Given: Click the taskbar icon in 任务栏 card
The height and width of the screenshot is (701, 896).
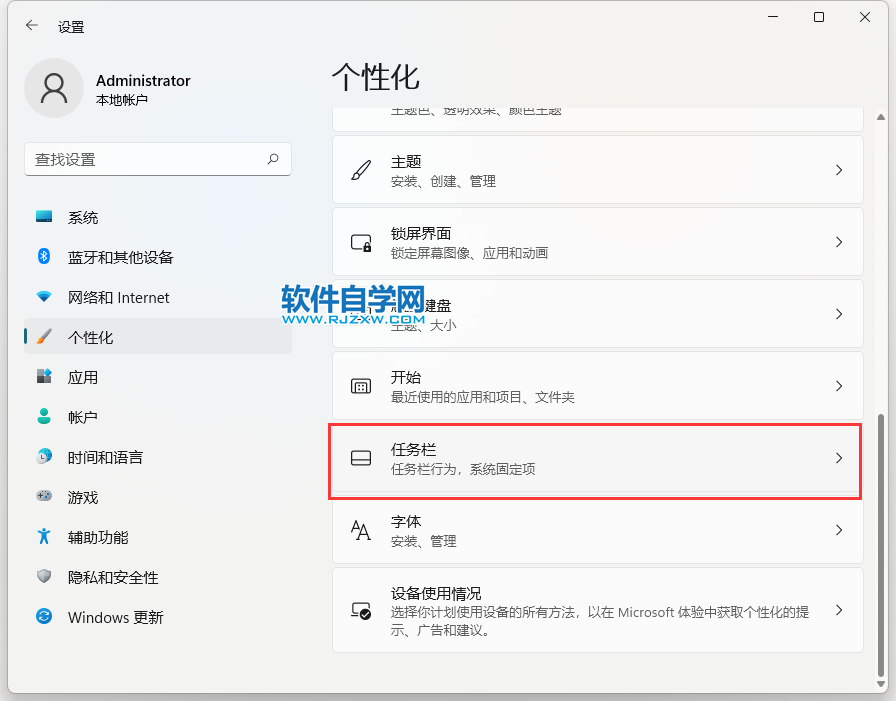Looking at the screenshot, I should click(x=361, y=458).
